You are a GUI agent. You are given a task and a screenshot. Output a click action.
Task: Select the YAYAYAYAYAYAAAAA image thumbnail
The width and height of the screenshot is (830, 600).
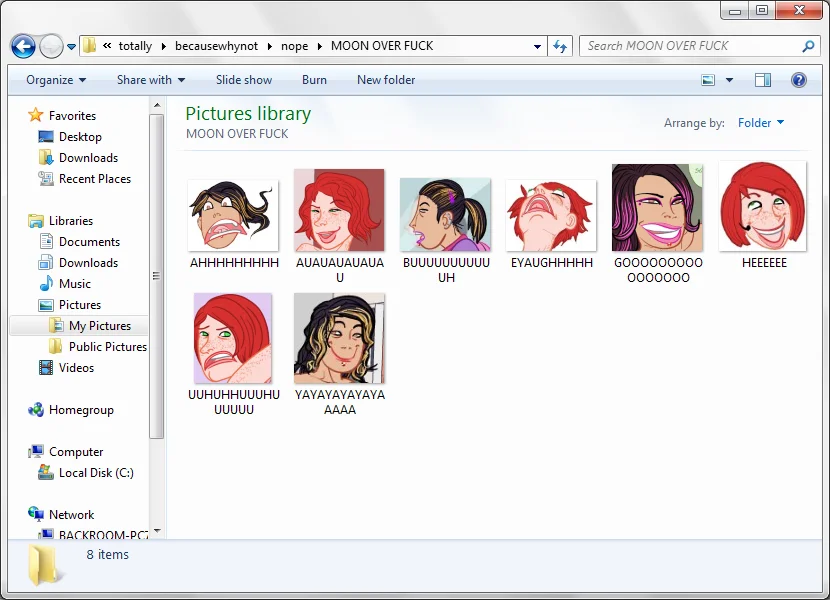tap(339, 338)
